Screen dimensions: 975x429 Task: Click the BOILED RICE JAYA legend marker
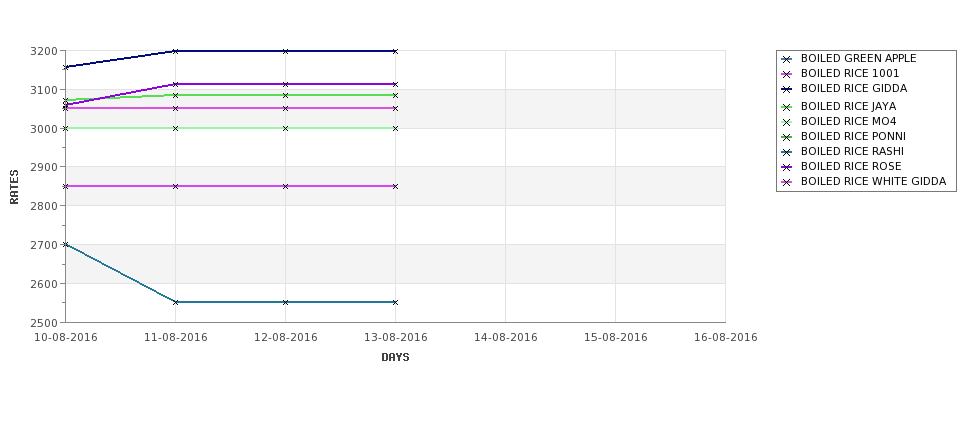coord(787,107)
